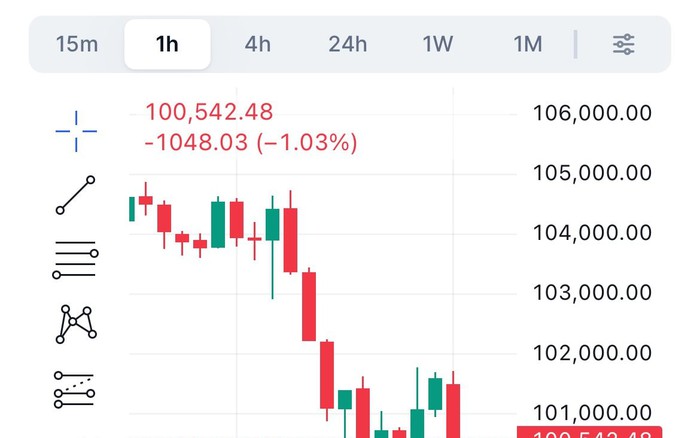The width and height of the screenshot is (700, 438).
Task: Switch to the 1W timeframe
Action: (438, 44)
